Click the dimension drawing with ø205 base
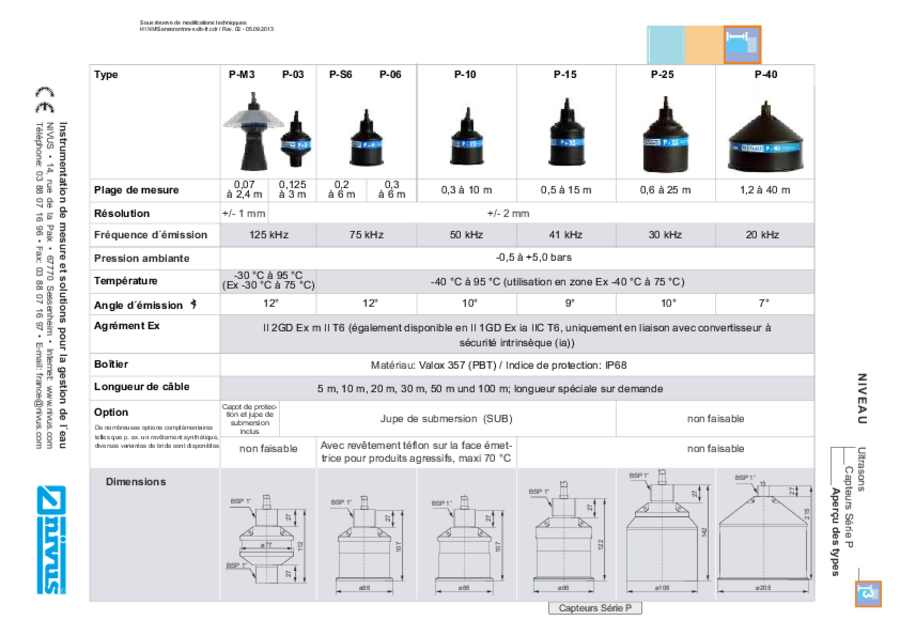 pyautogui.click(x=765, y=533)
